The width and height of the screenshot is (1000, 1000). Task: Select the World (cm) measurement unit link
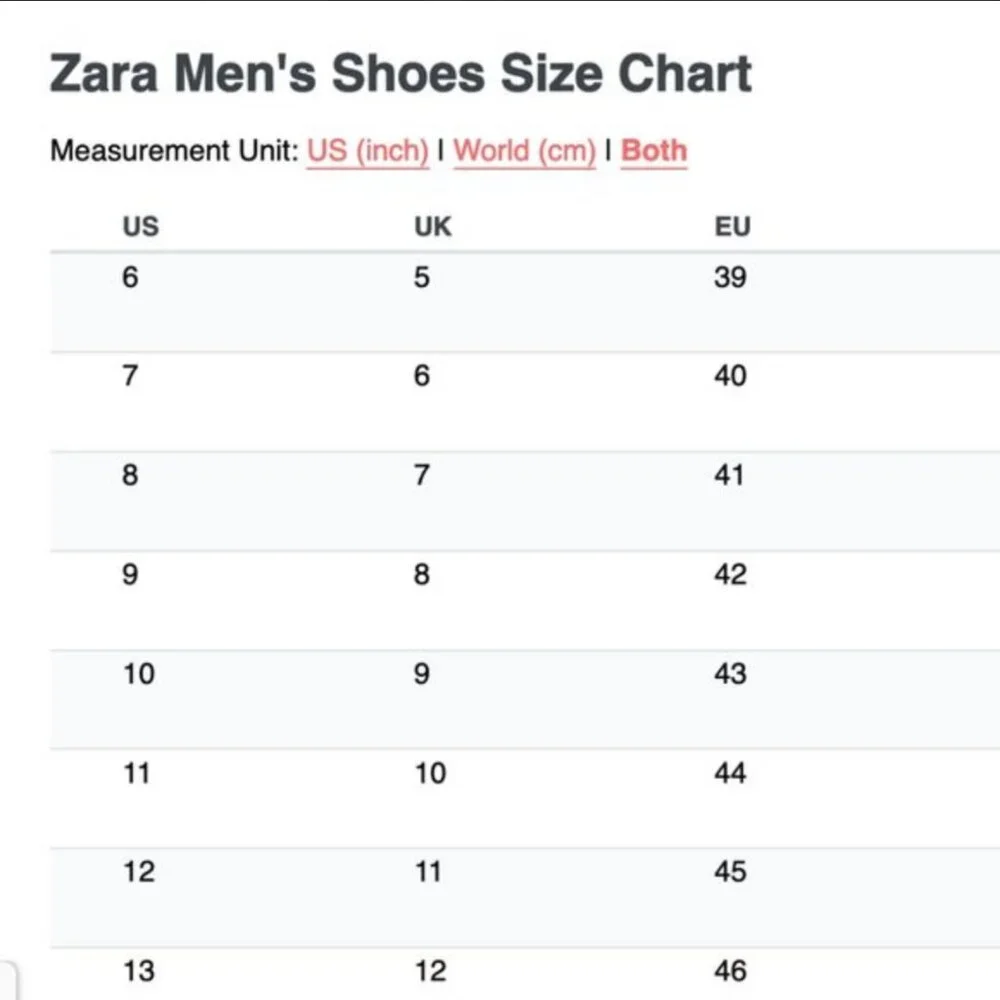pos(524,151)
